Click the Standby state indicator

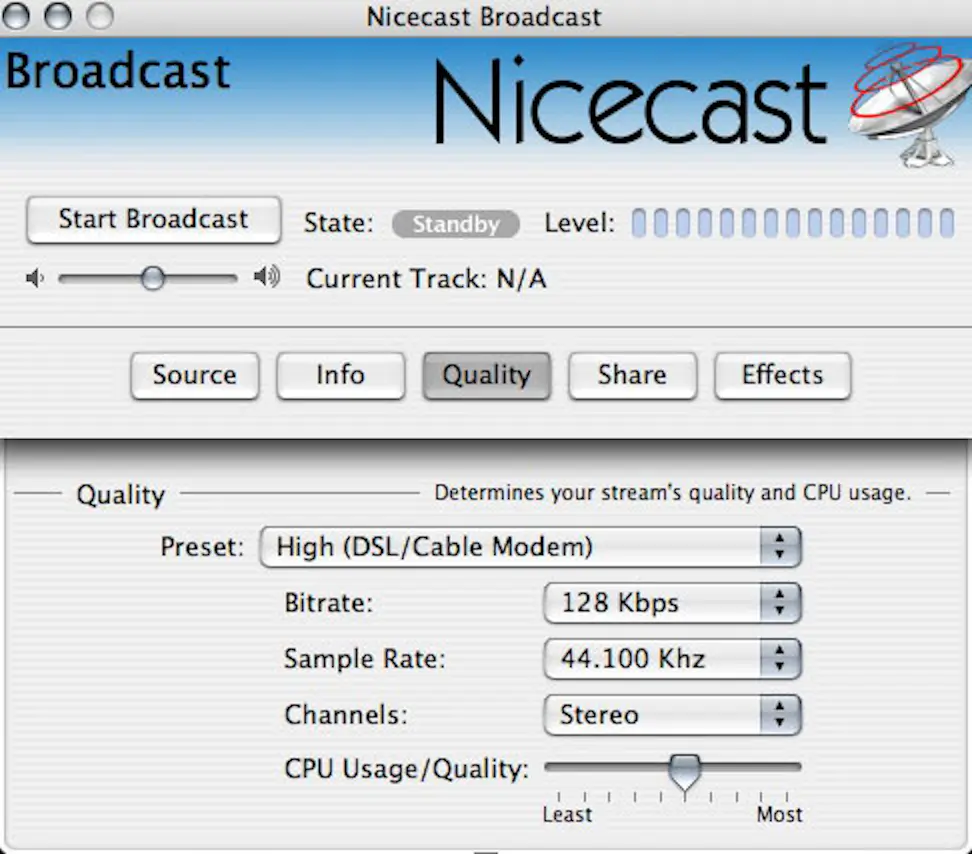click(x=456, y=224)
